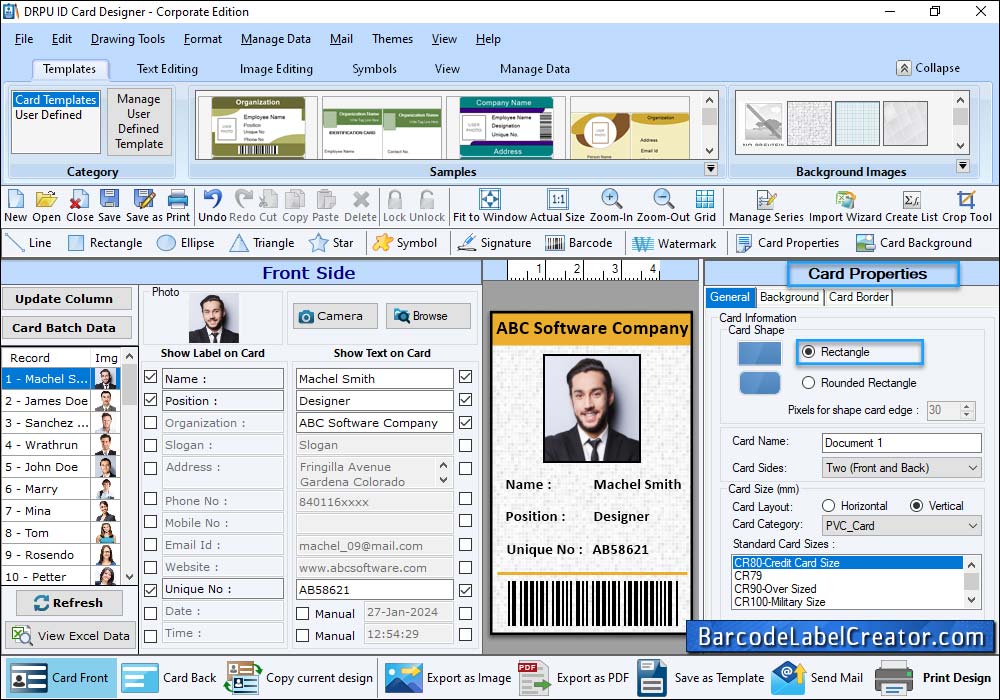Expand the Background Images gallery arrow

963,166
